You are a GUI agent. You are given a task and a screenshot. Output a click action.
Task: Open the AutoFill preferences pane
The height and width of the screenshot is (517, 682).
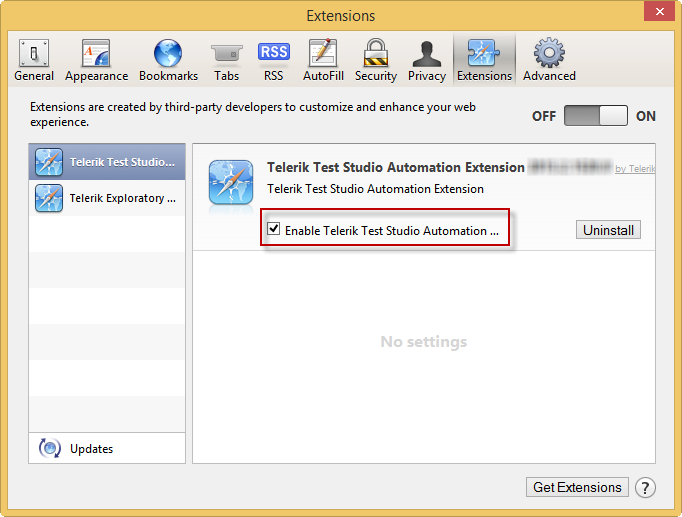pos(323,61)
